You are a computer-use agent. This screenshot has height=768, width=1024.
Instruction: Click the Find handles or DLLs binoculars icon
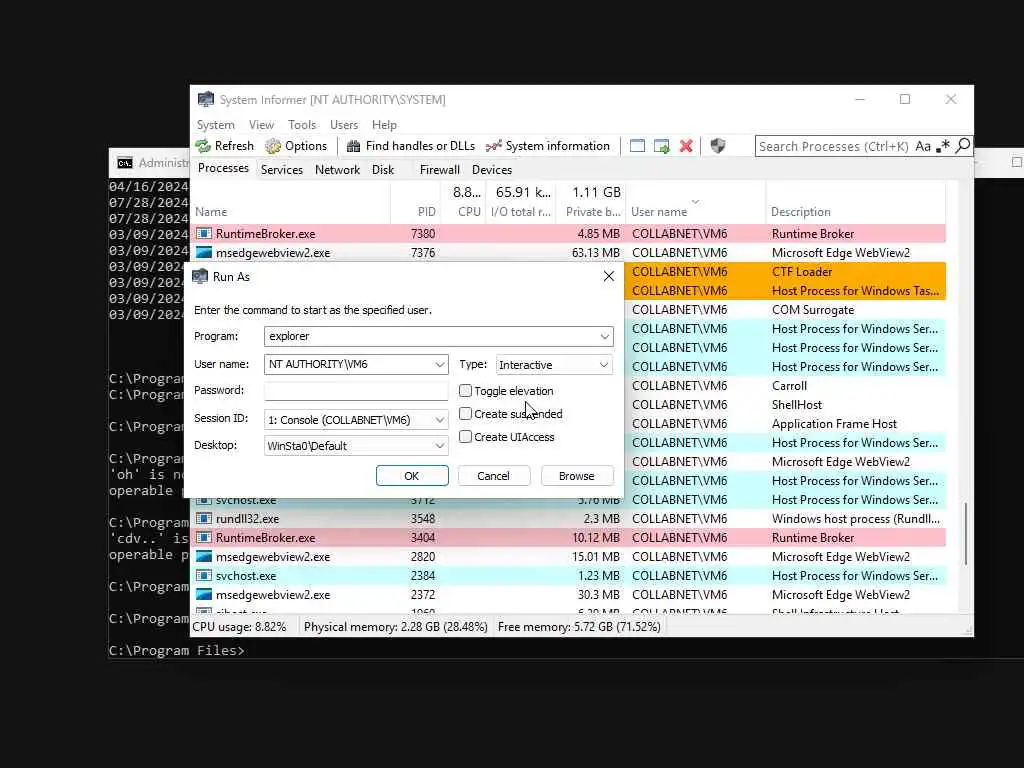(x=353, y=146)
